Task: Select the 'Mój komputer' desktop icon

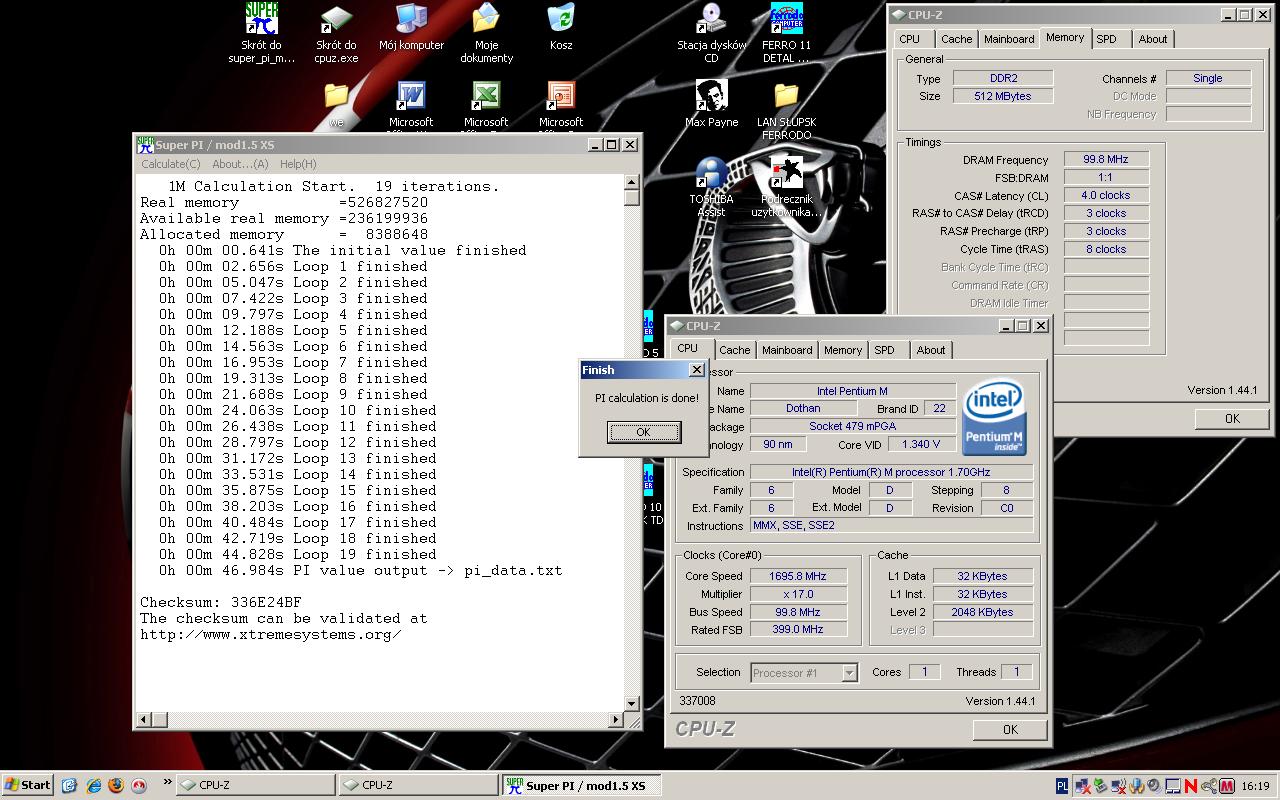Action: coord(411,19)
